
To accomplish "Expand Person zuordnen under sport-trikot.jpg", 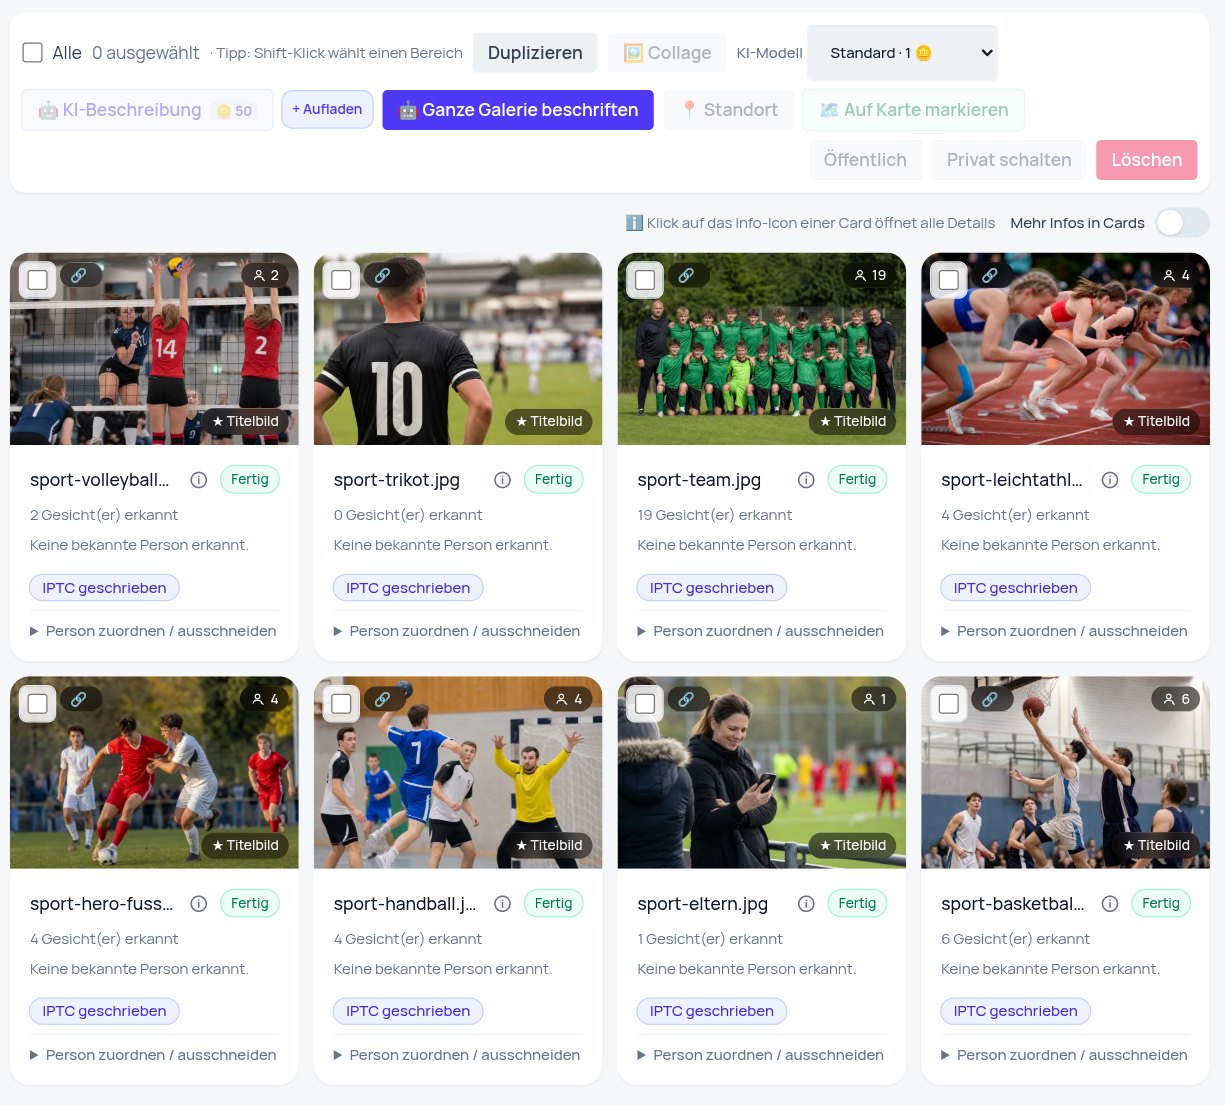I will (x=457, y=631).
